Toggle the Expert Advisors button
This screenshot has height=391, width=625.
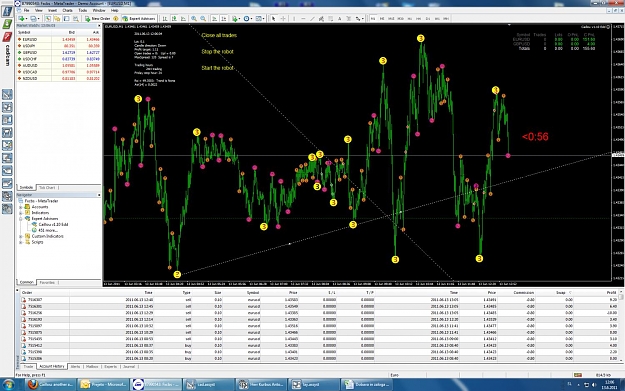pos(139,19)
